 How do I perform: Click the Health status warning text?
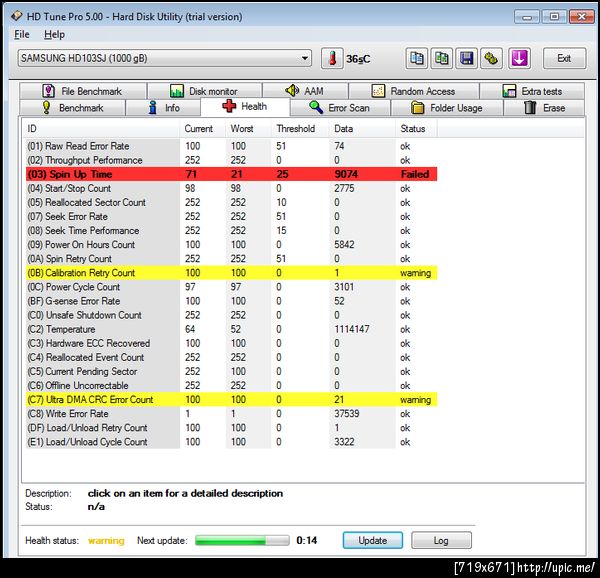(106, 541)
